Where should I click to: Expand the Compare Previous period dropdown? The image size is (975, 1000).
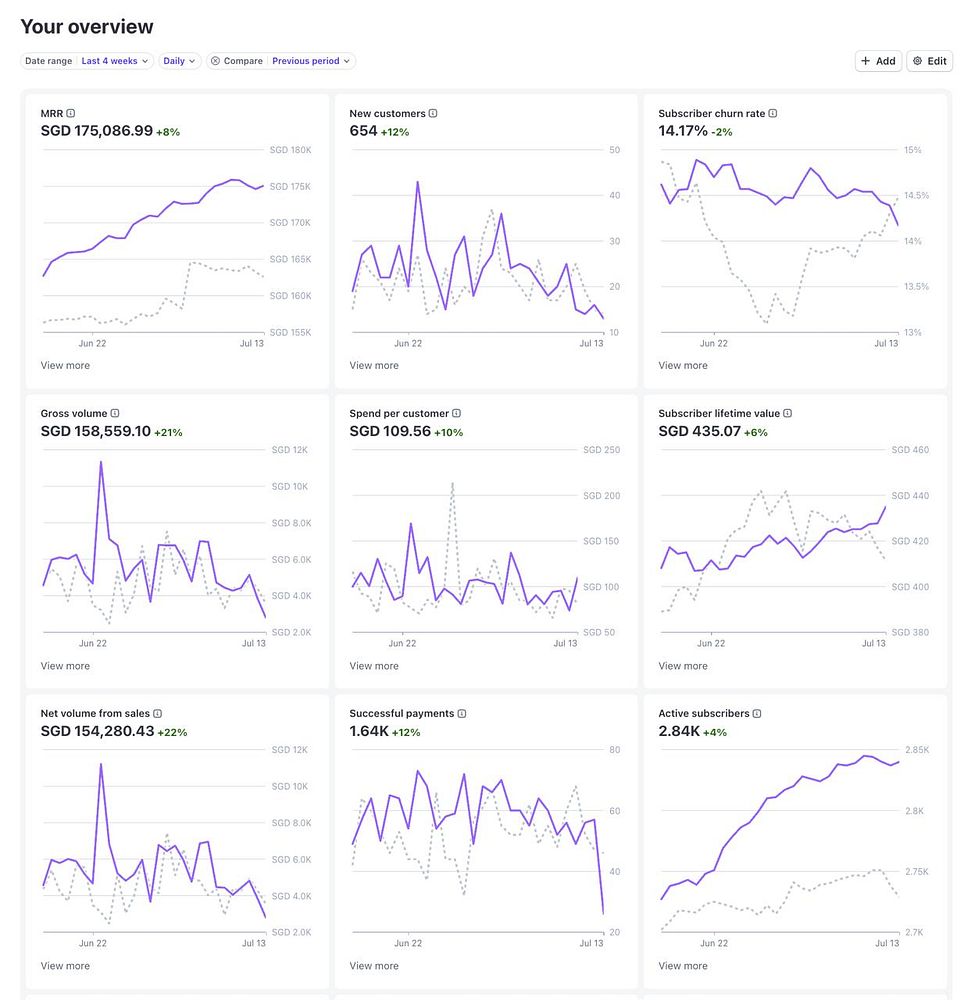click(311, 61)
